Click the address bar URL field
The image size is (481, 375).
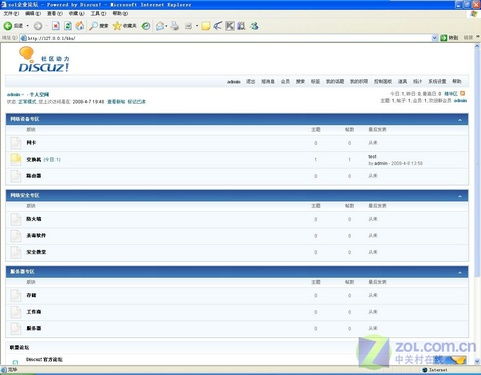point(227,38)
